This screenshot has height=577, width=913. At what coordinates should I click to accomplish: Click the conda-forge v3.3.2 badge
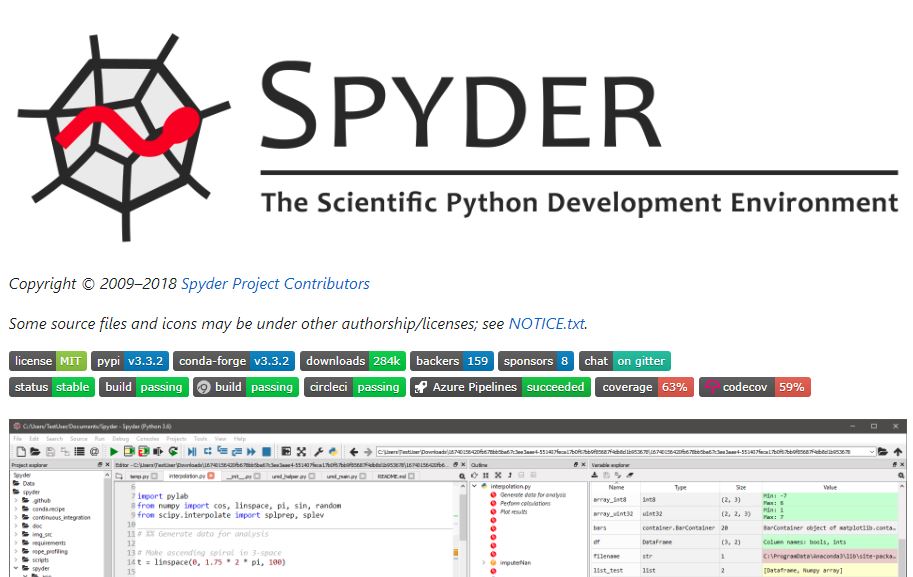coord(234,361)
